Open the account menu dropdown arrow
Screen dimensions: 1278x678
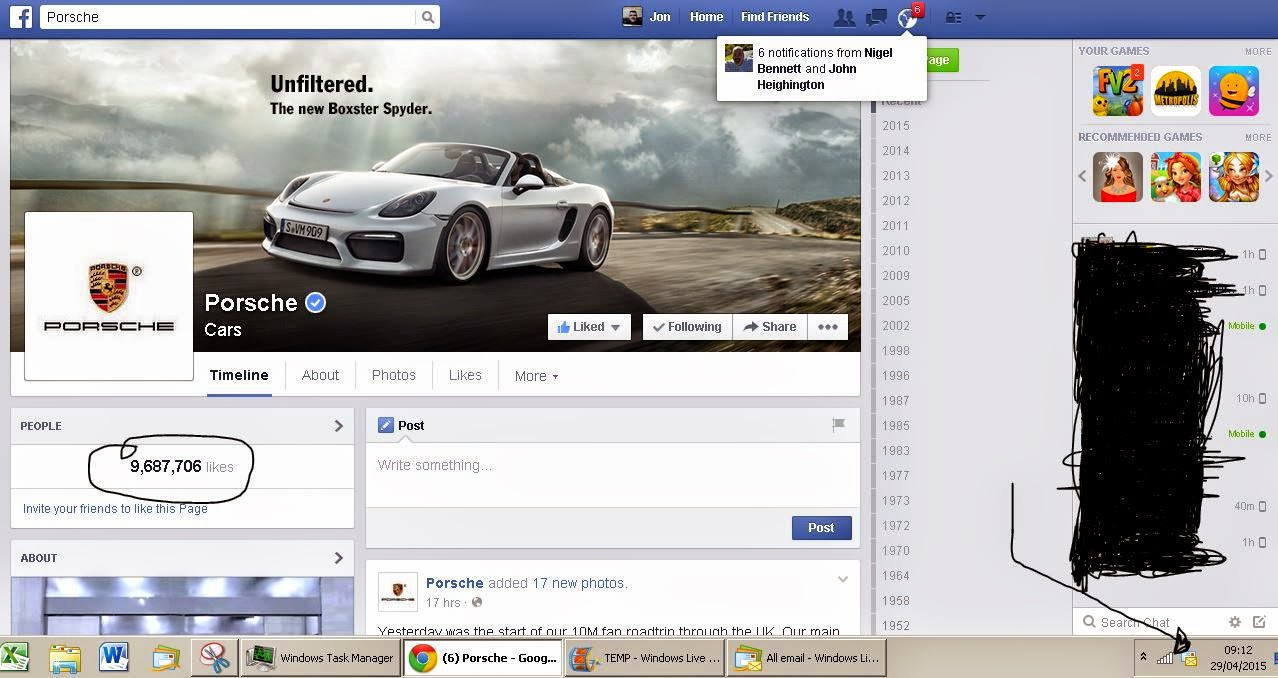[x=980, y=17]
